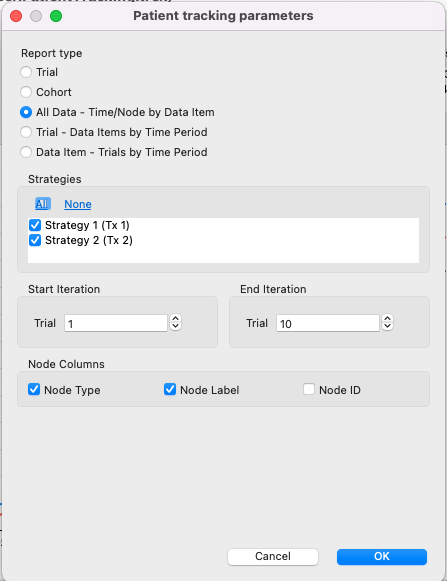This screenshot has height=581, width=447.
Task: Uncheck Strategy 2 (Tx 2)
Action: click(35, 240)
